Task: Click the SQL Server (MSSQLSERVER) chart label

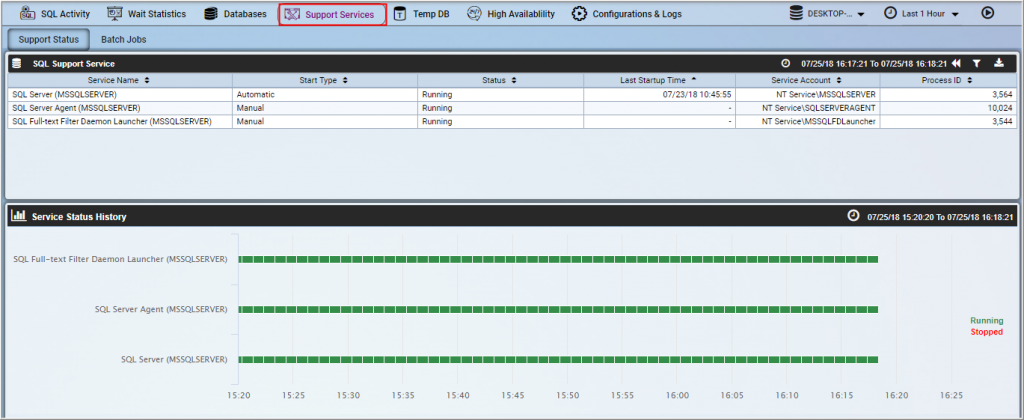Action: tap(174, 359)
